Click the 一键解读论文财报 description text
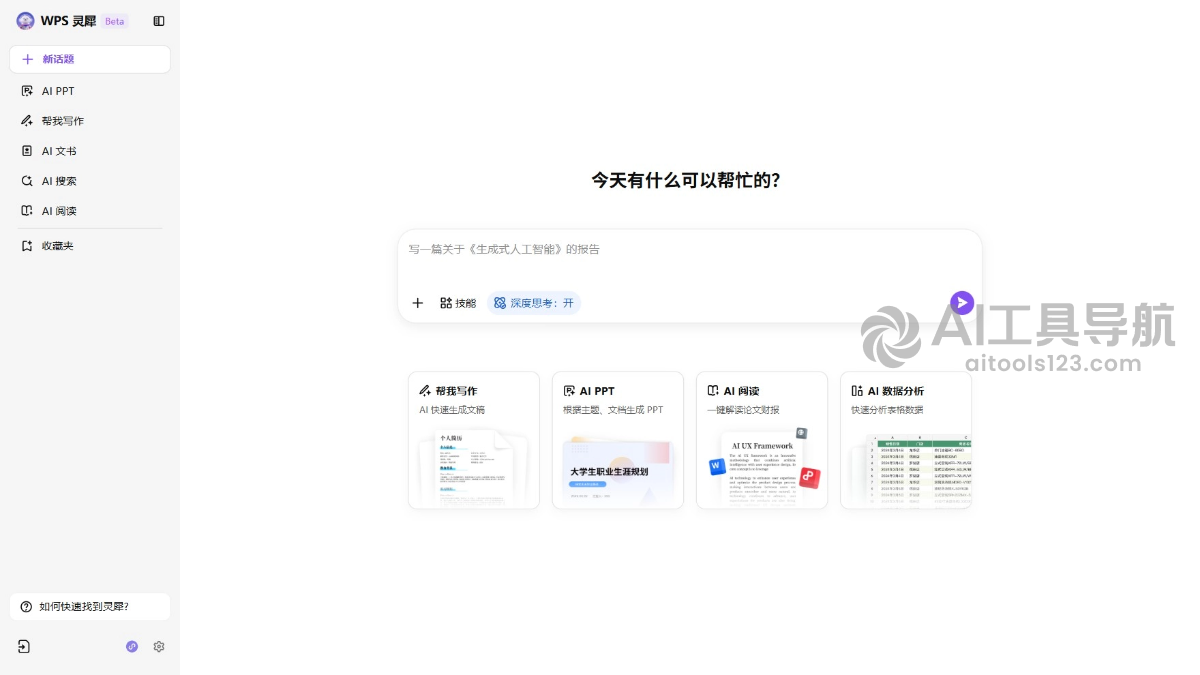This screenshot has height=675, width=1200. pos(743,410)
